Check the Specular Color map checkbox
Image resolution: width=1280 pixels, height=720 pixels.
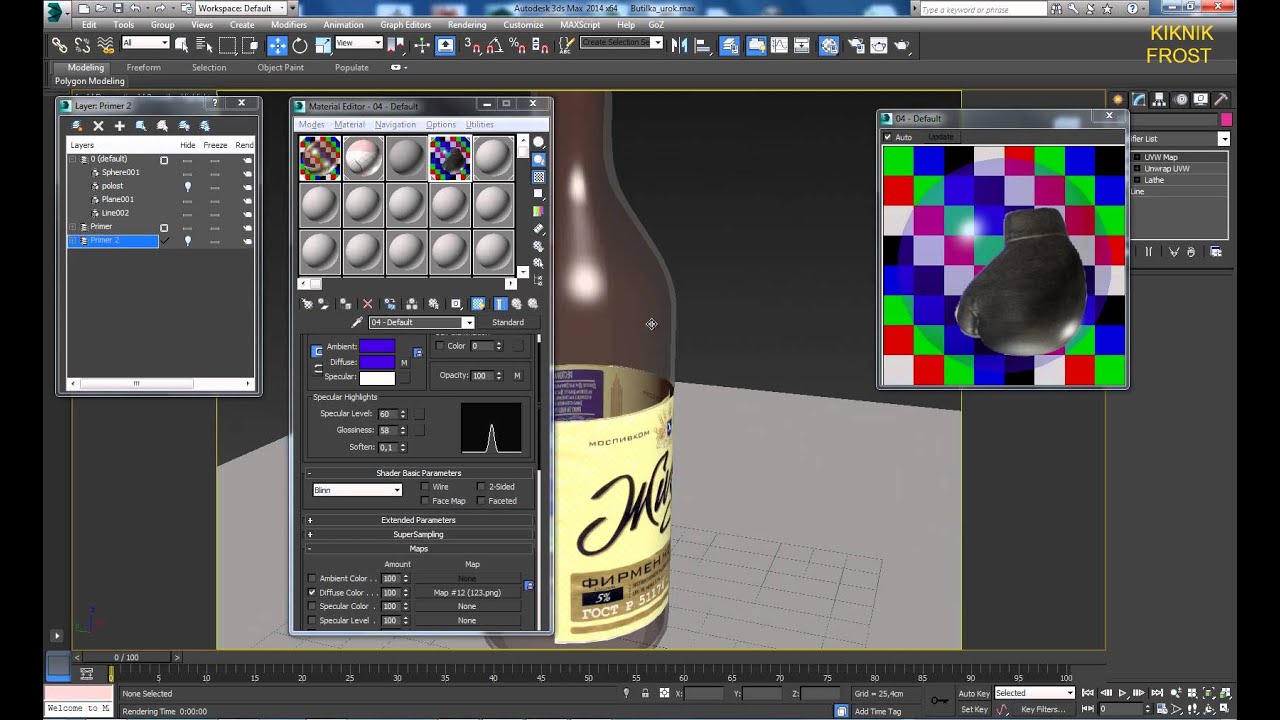click(x=312, y=606)
